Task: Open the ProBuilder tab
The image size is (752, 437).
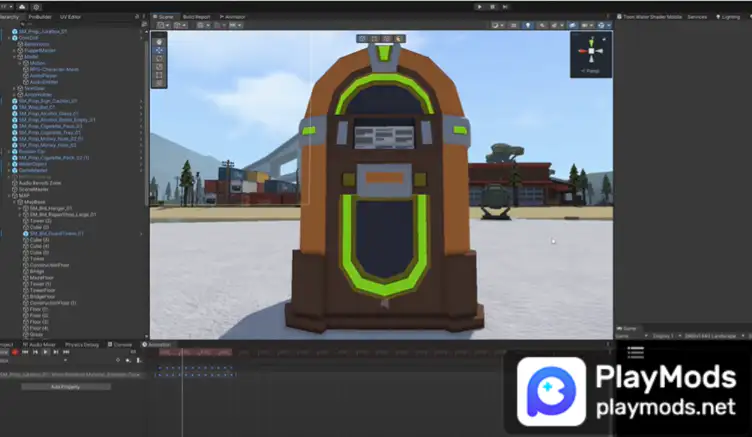Action: point(40,17)
